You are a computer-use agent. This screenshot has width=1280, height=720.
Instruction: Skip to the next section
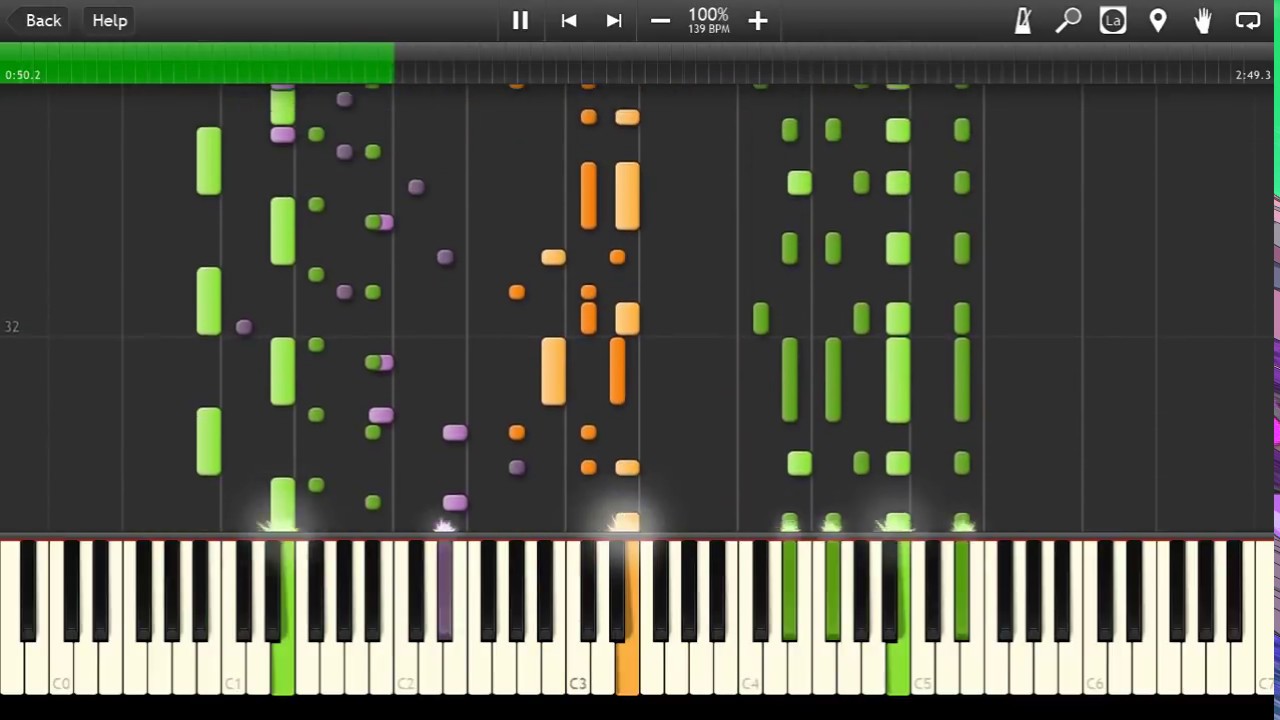tap(614, 20)
